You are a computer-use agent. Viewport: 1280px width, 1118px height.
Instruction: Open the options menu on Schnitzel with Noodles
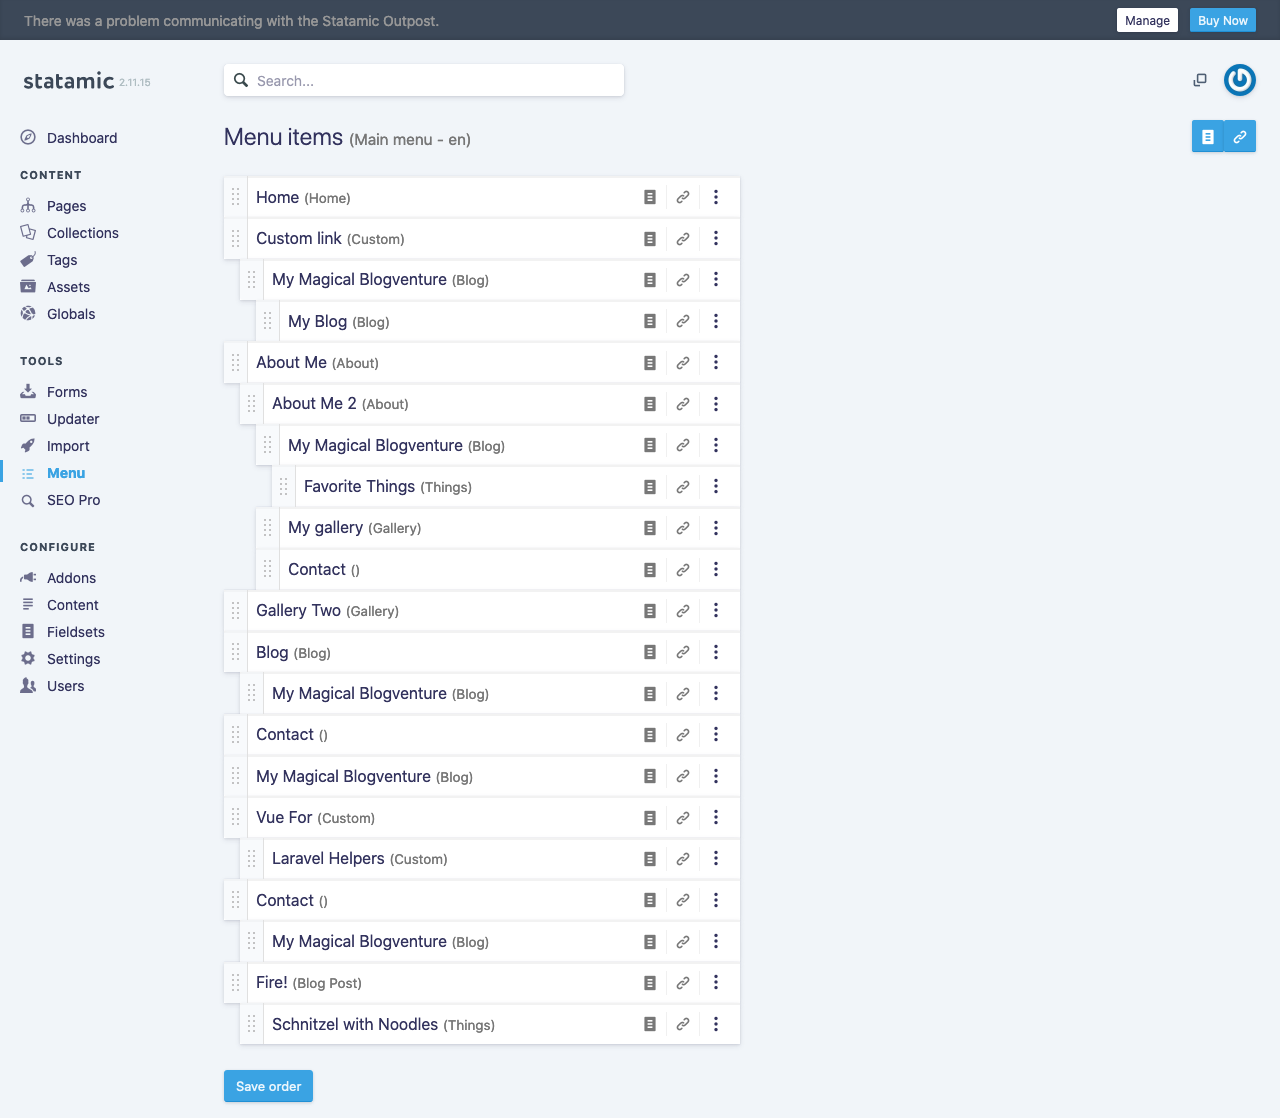coord(716,1024)
